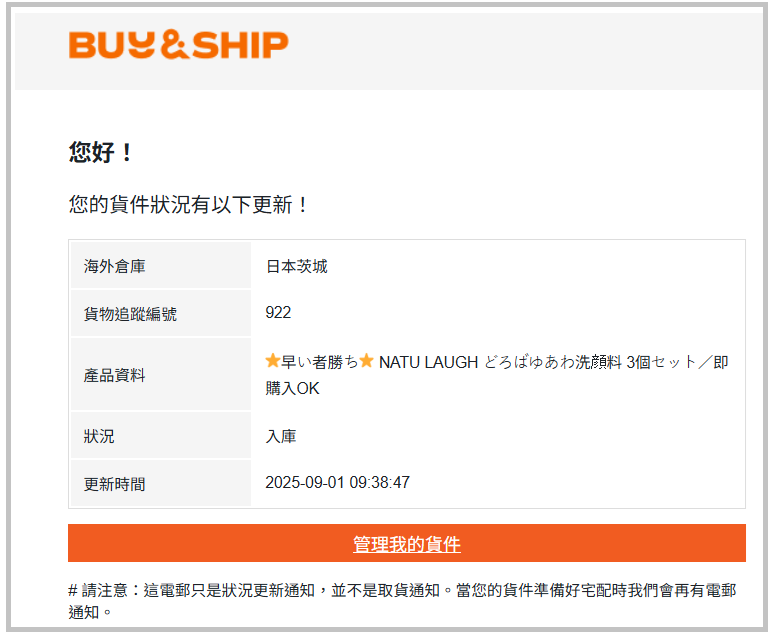Select the 產品資料 row label
Image resolution: width=773 pixels, height=638 pixels.
(115, 375)
